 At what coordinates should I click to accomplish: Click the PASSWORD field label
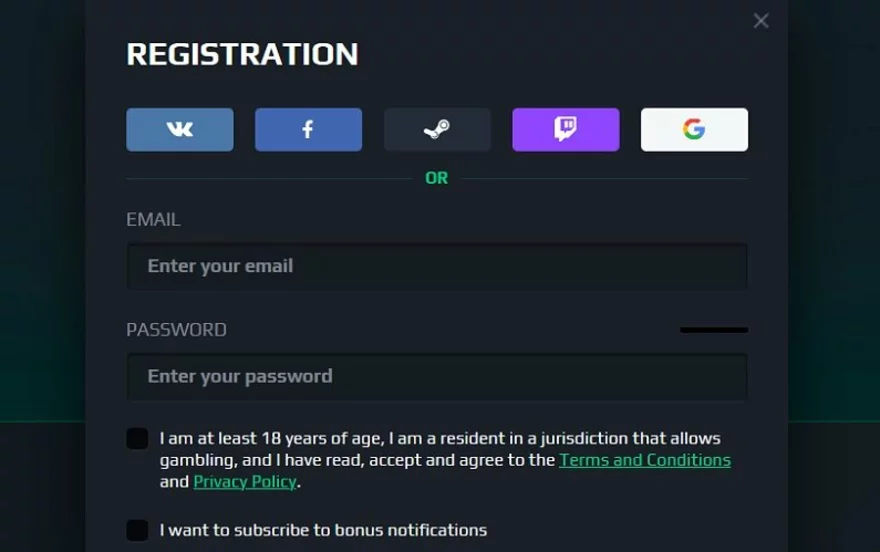pos(176,330)
